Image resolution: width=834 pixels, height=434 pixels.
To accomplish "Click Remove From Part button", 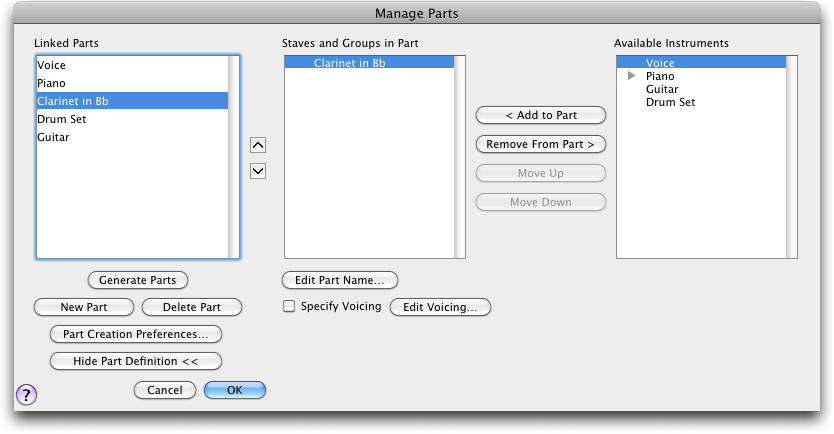I will (541, 144).
